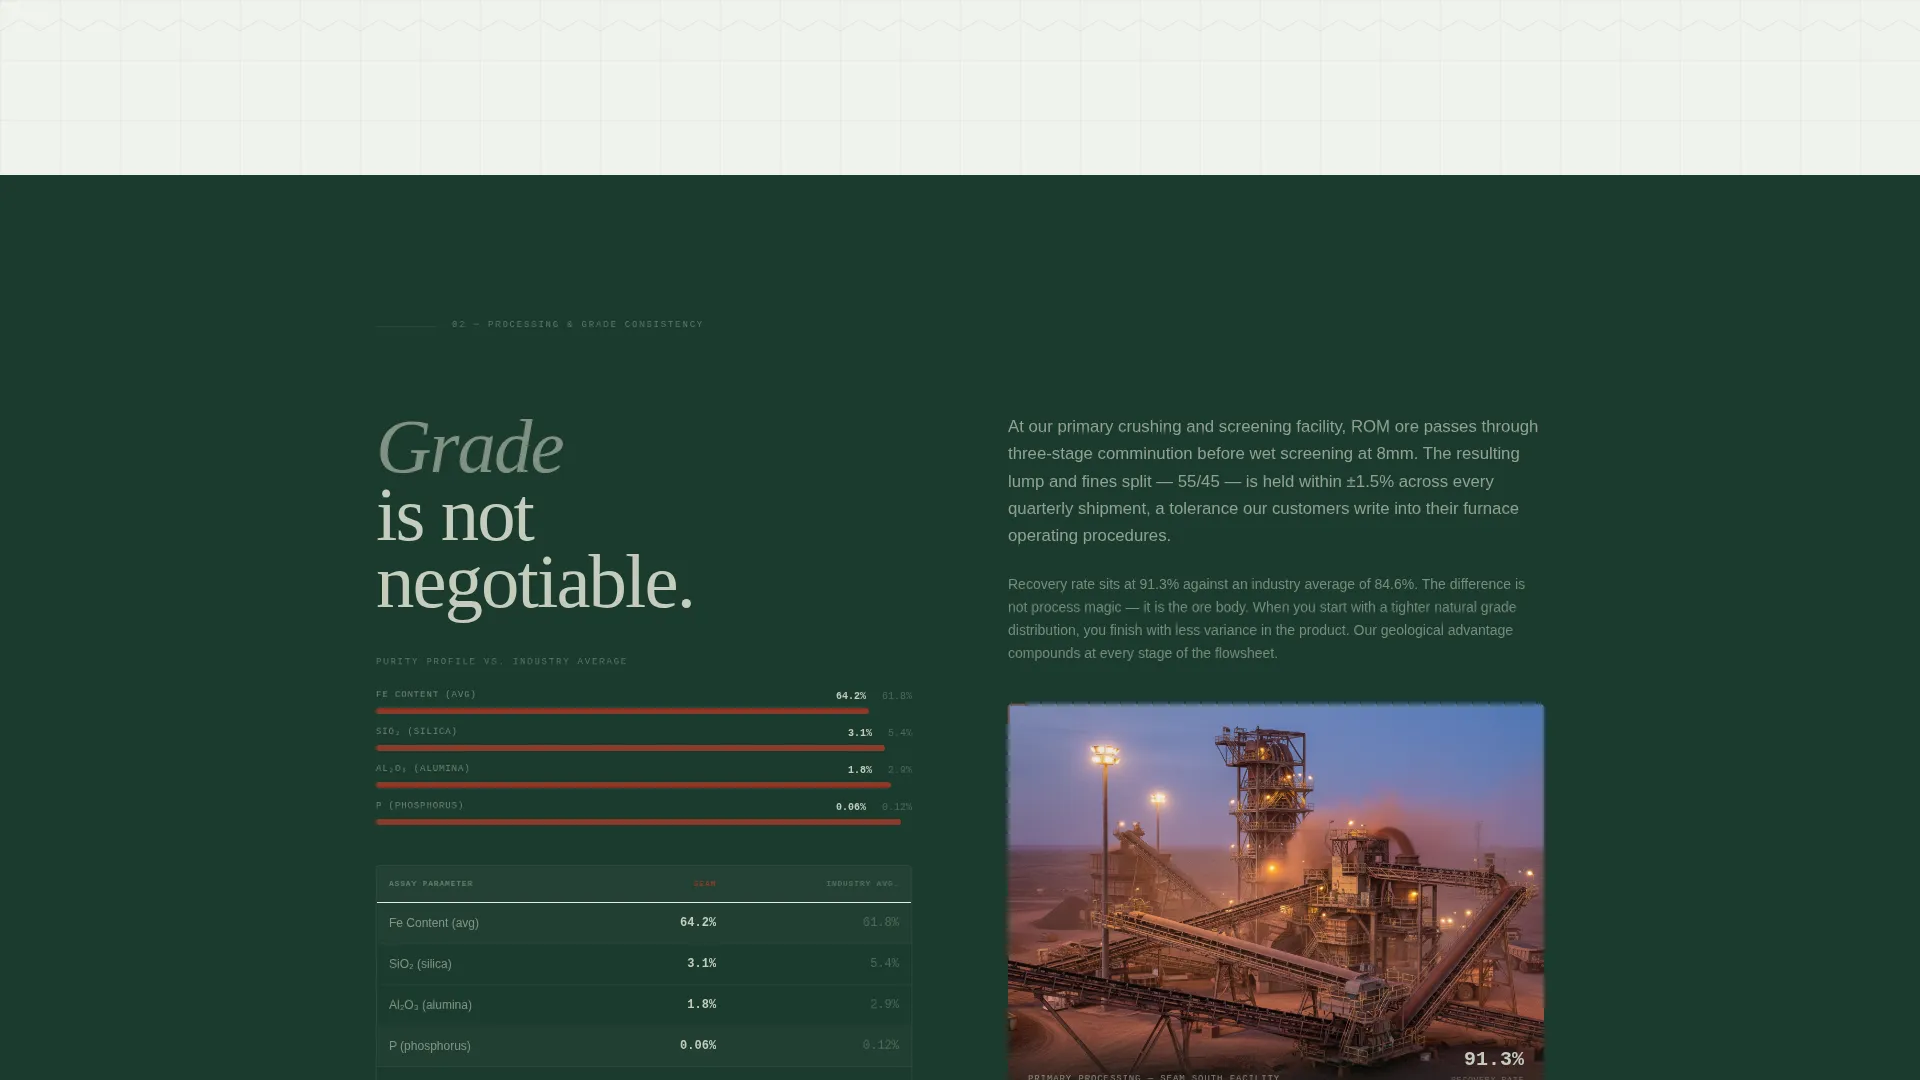Click the bold 1.8% value above alumina bar

860,770
